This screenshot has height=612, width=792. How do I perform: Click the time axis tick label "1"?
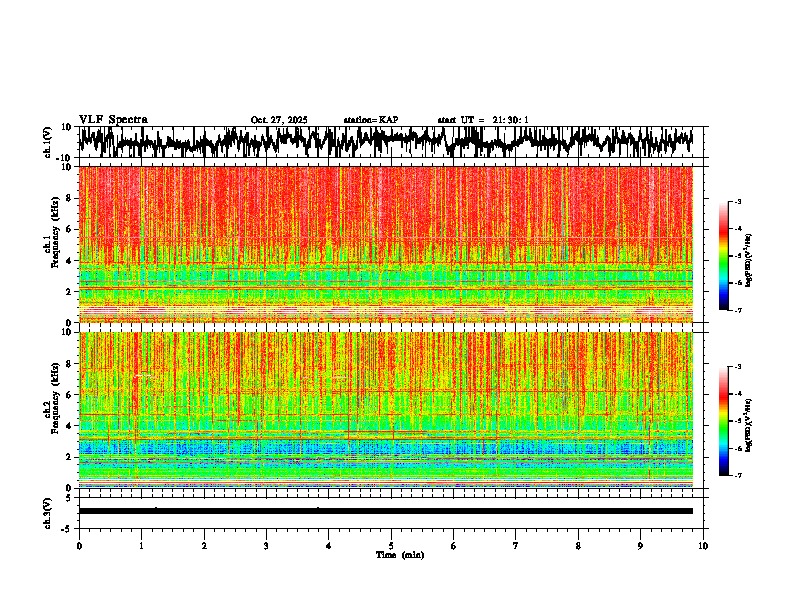(x=141, y=546)
